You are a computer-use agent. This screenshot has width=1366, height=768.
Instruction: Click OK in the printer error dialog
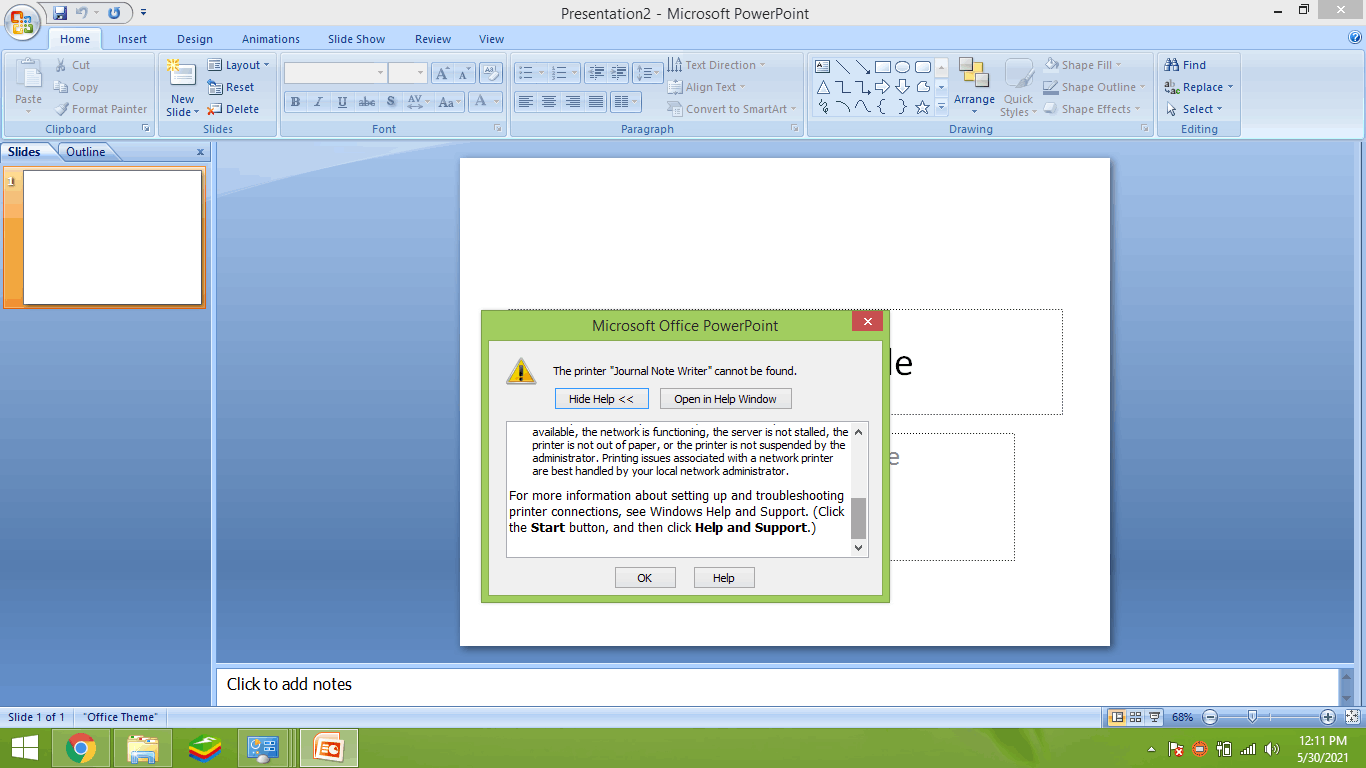point(645,578)
